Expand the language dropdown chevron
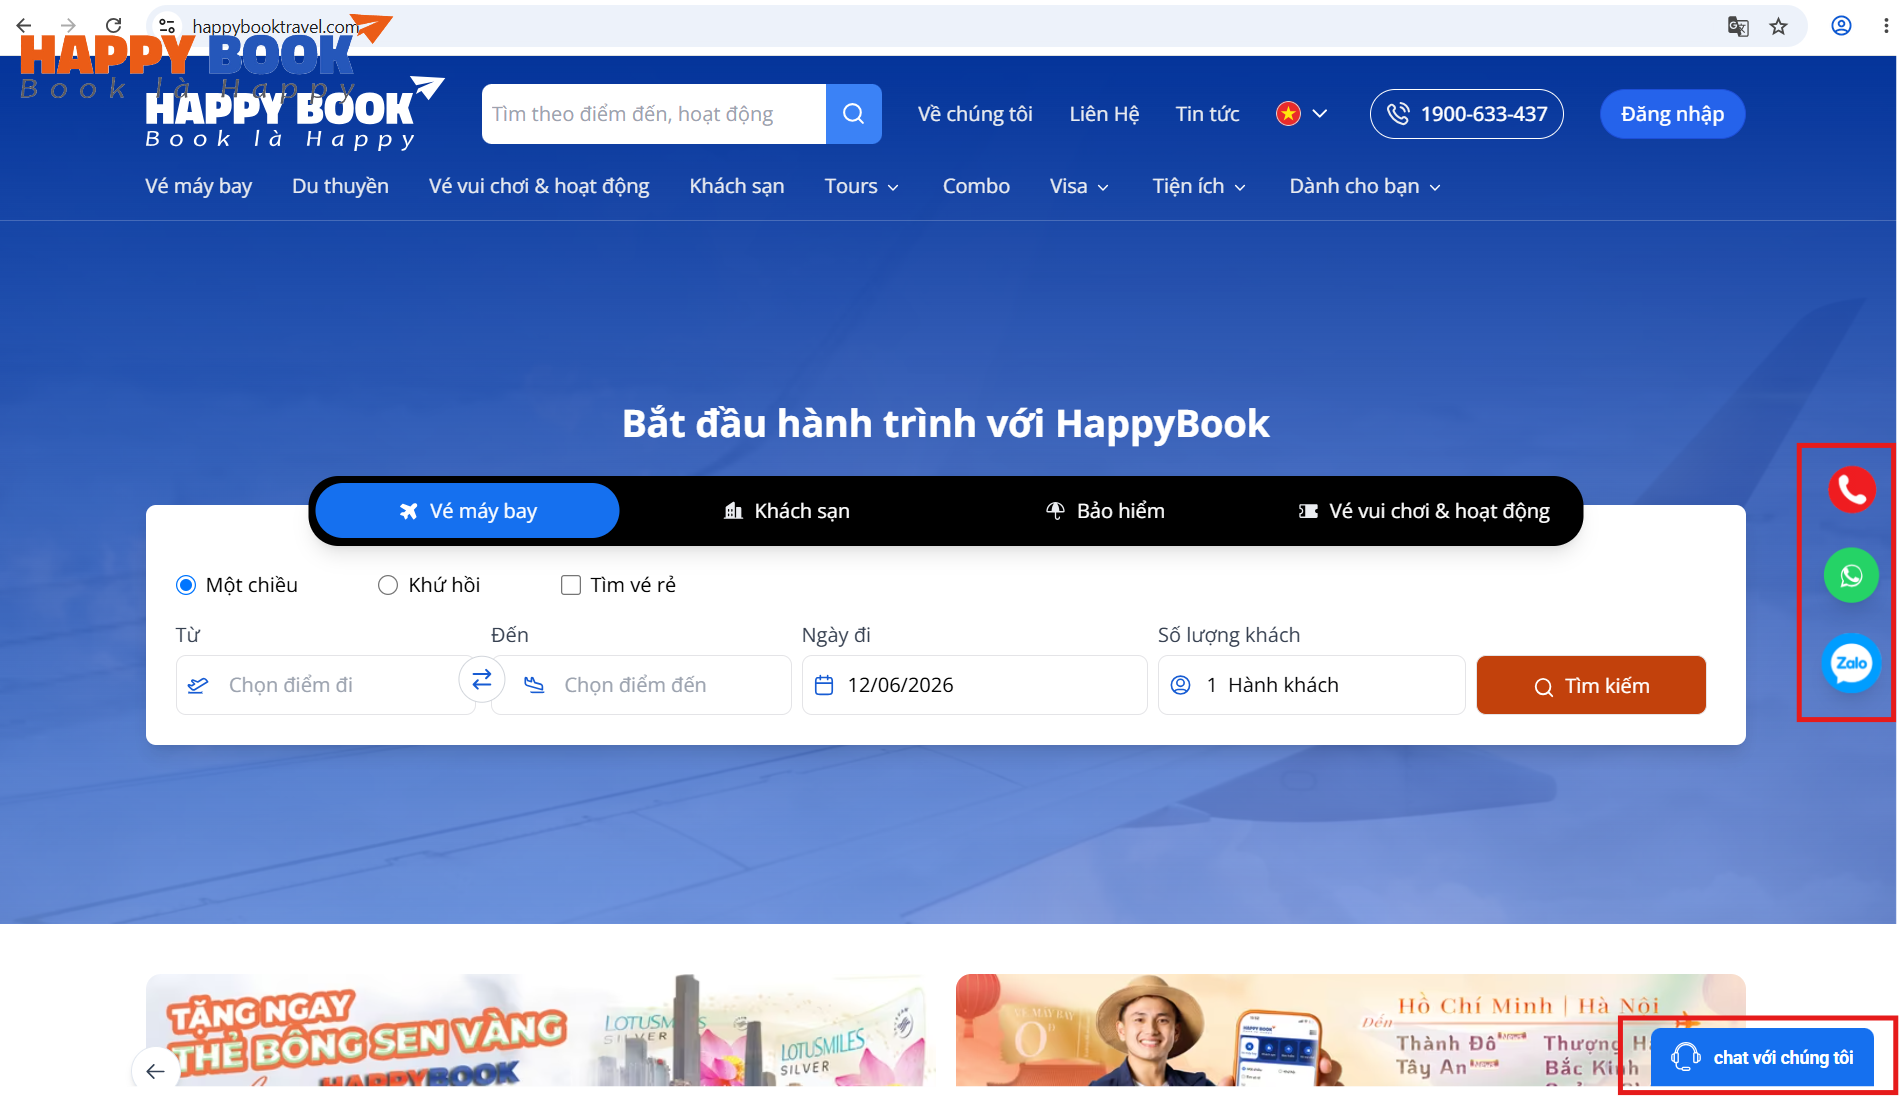Viewport: 1899px width, 1096px height. click(1320, 114)
